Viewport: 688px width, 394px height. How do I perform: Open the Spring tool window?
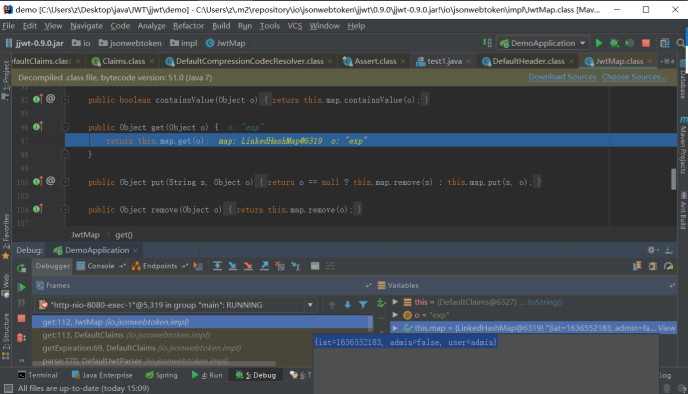(161, 375)
